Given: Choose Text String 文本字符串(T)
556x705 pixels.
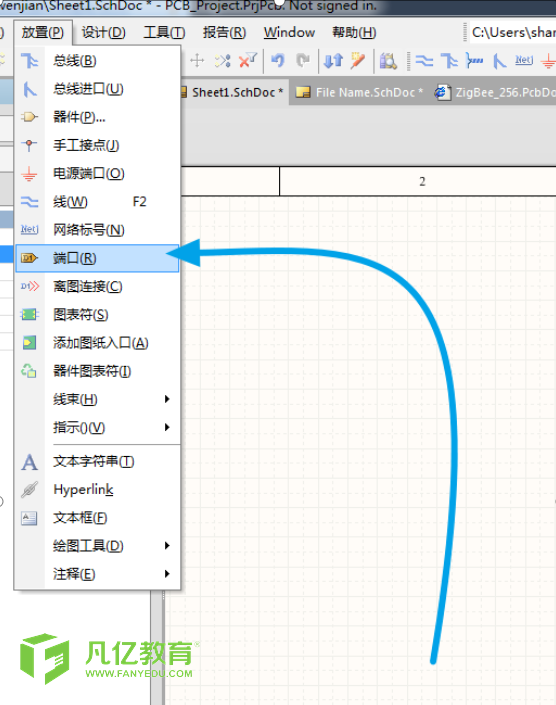Looking at the screenshot, I should point(97,461).
